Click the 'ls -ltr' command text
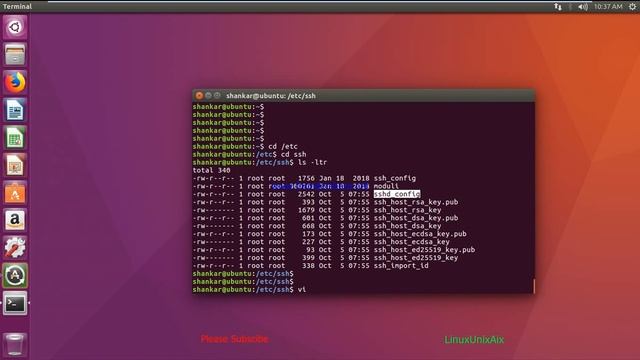The width and height of the screenshot is (640, 360). pos(312,162)
